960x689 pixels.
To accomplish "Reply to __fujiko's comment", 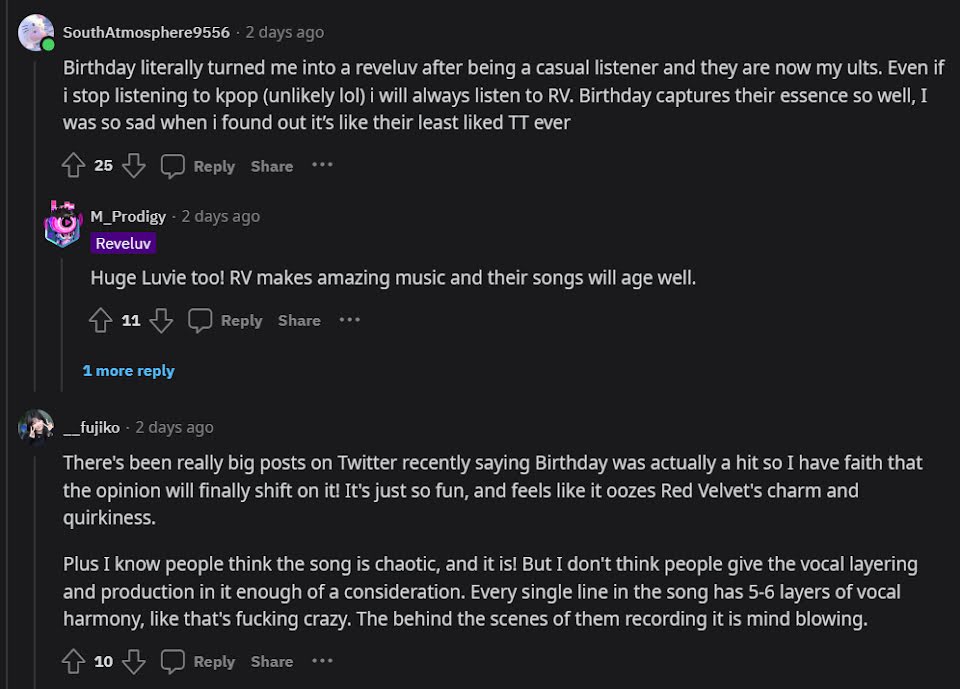I will click(199, 661).
